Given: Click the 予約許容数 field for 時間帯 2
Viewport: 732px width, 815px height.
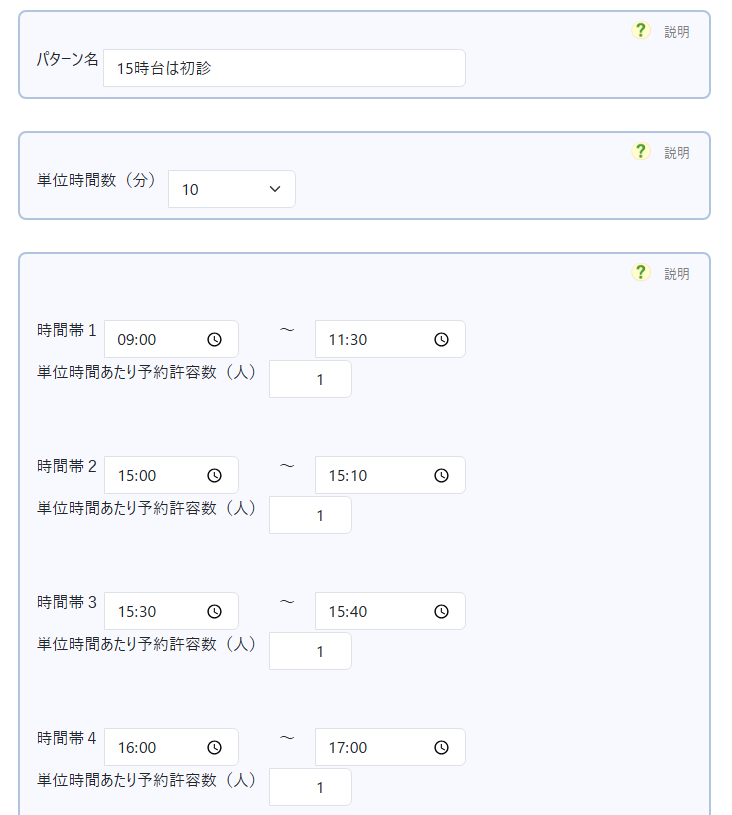Looking at the screenshot, I should tap(310, 516).
